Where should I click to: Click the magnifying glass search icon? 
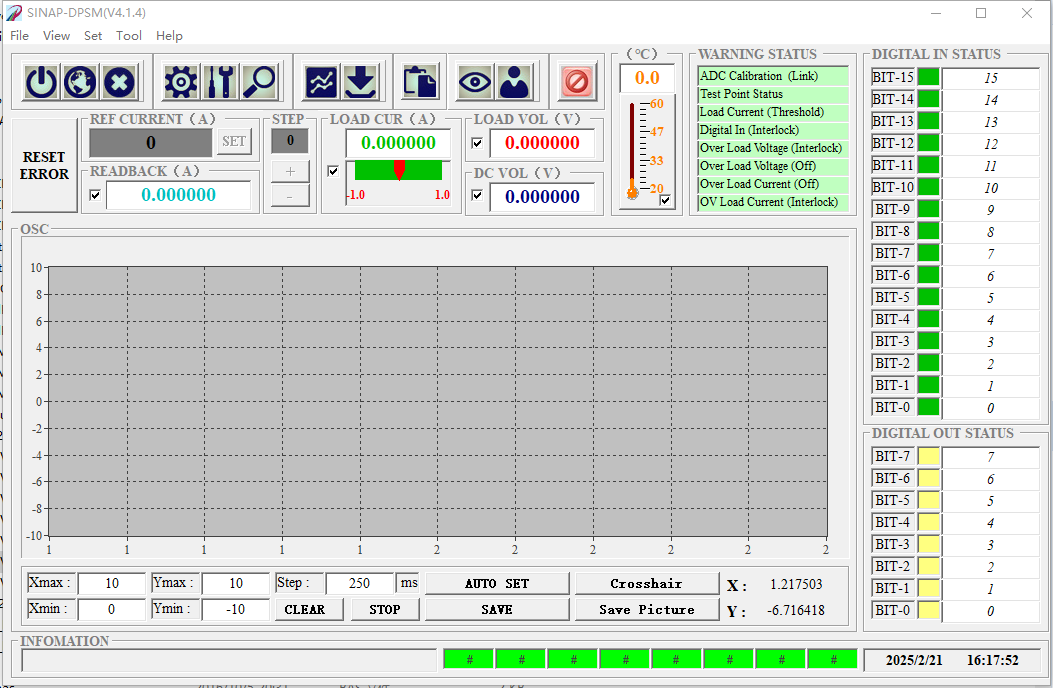[x=259, y=81]
